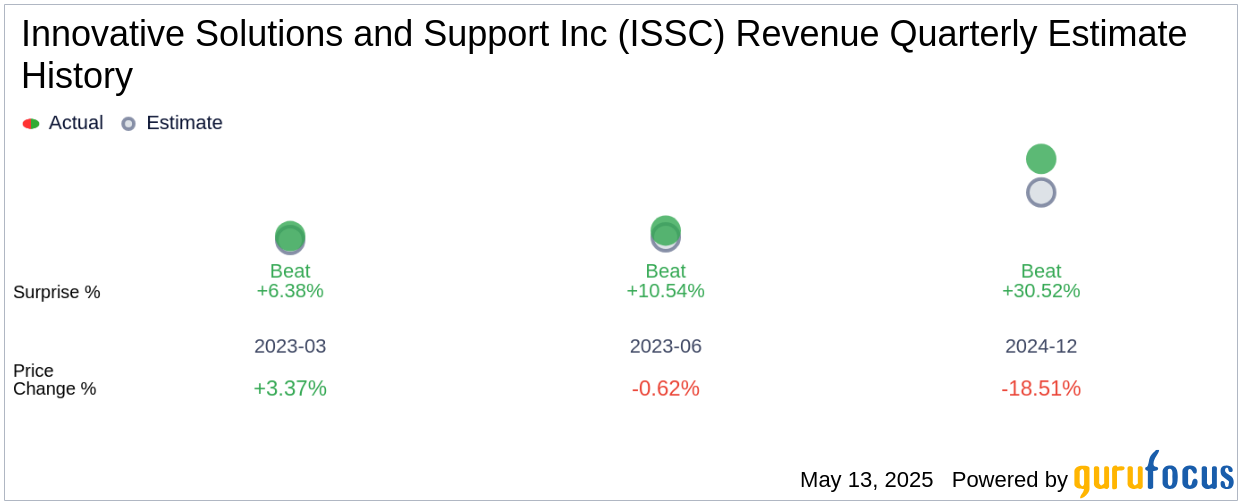Click the Actual legend marker icon
1242x504 pixels.
31,123
